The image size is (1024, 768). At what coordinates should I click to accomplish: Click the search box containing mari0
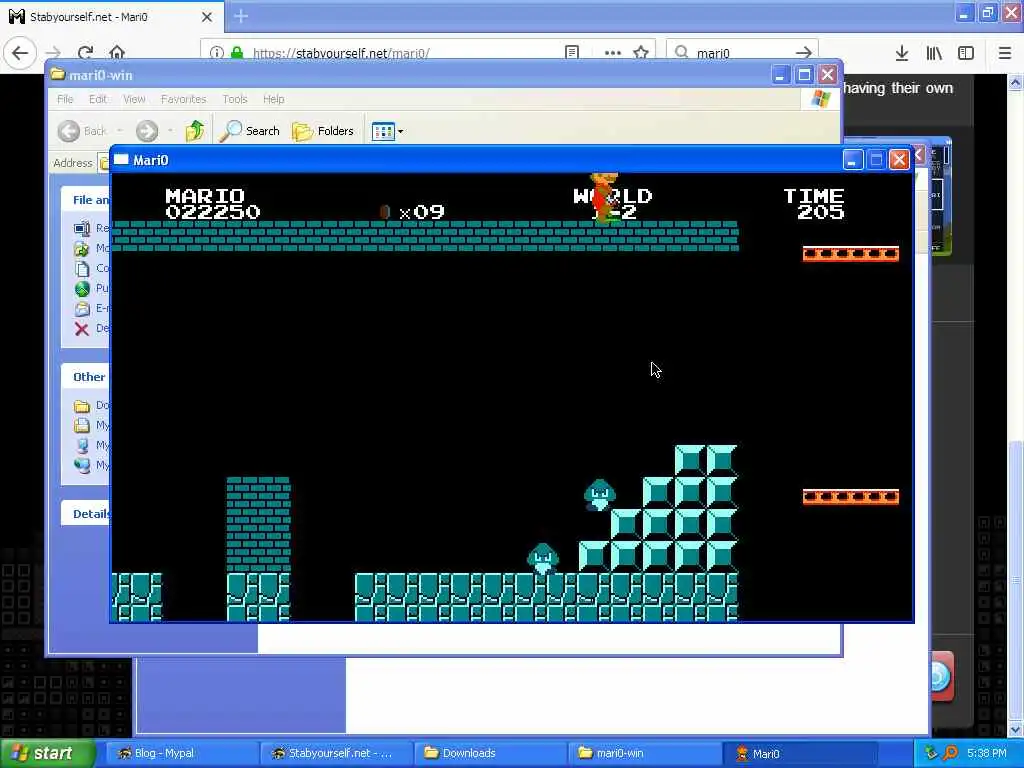click(x=742, y=53)
